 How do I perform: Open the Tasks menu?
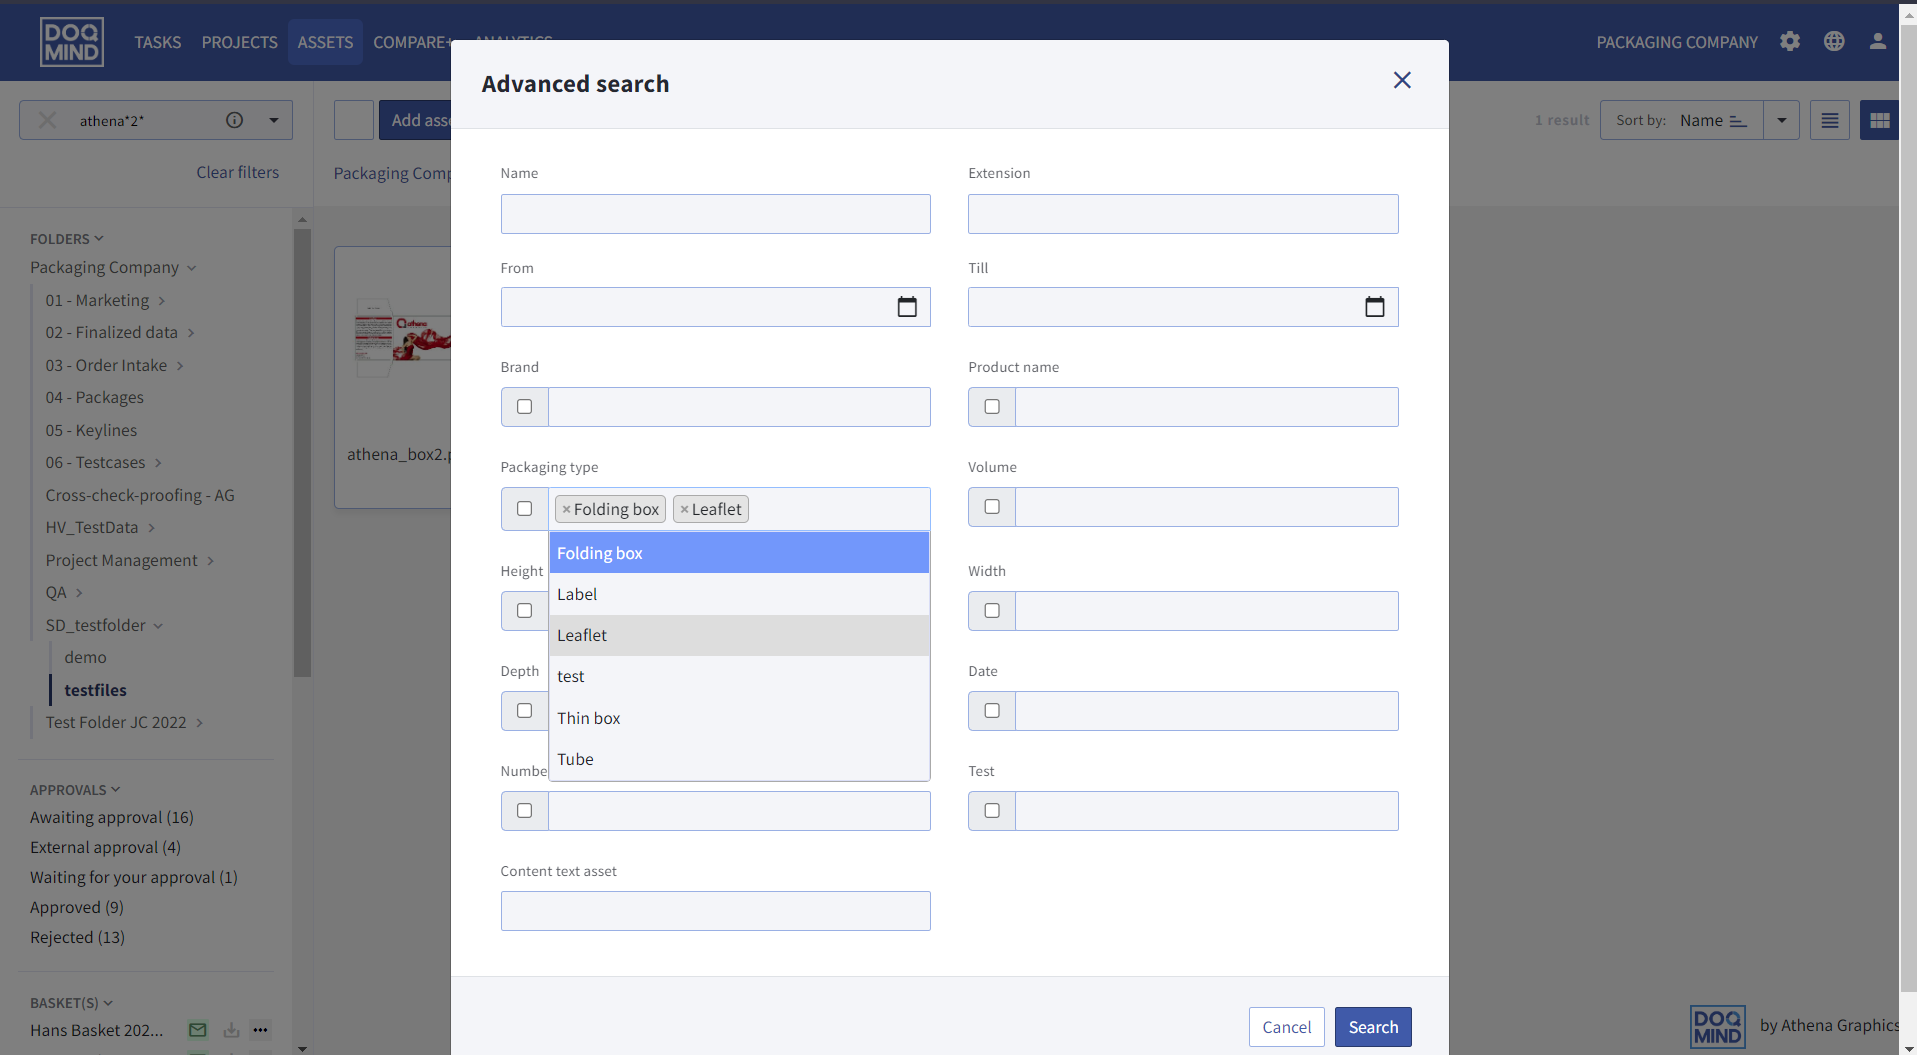157,42
